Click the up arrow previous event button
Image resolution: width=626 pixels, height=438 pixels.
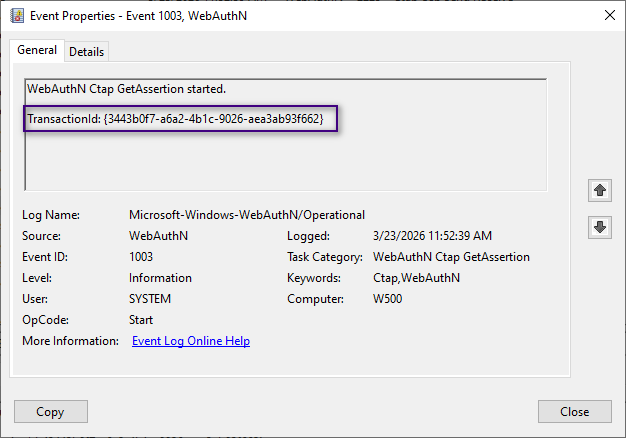tap(599, 189)
